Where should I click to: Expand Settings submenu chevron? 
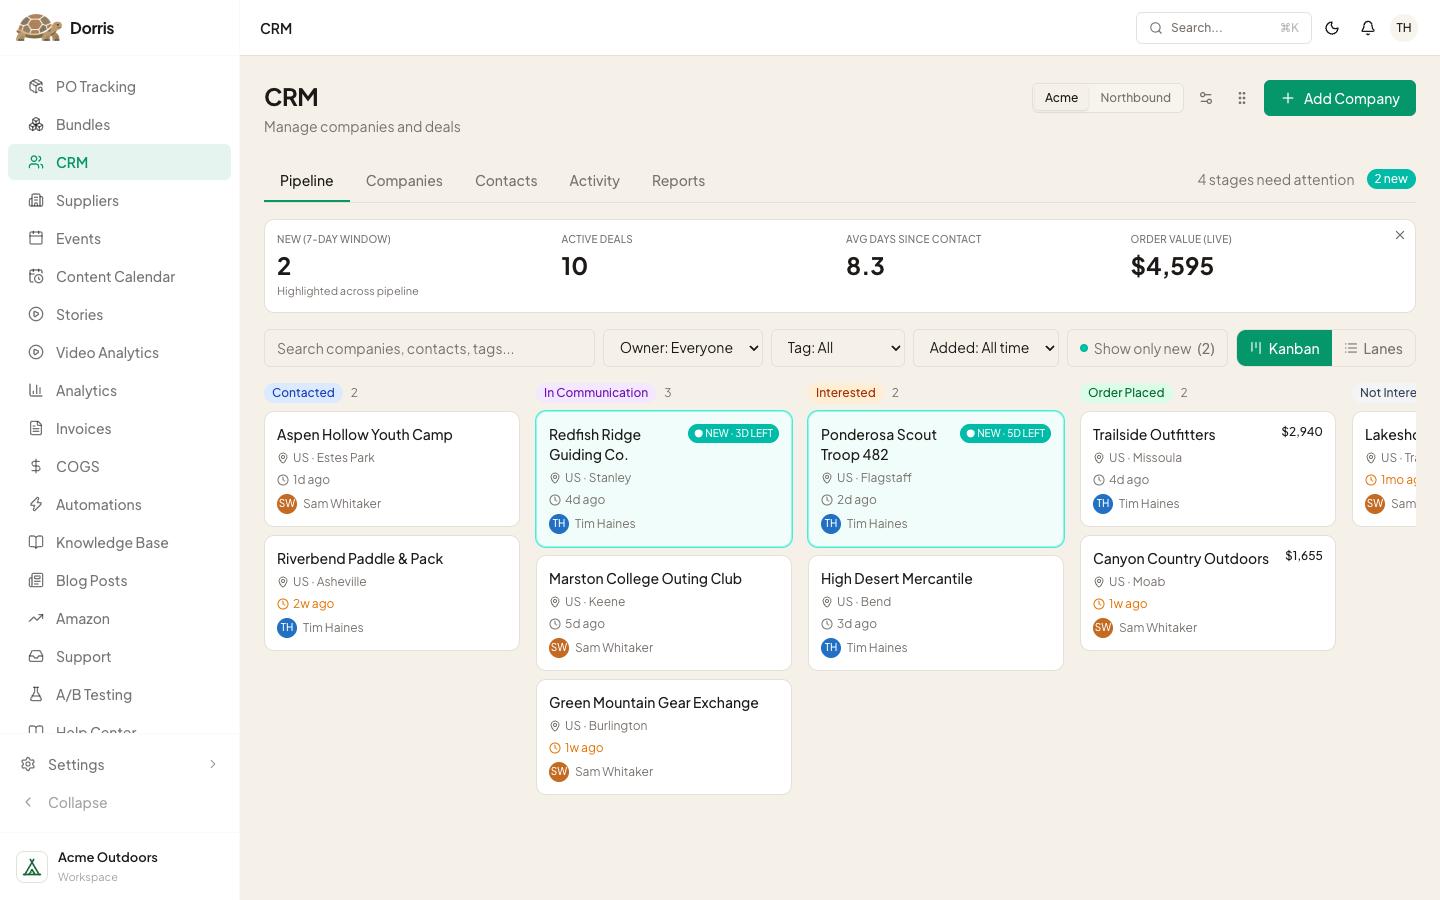click(212, 764)
